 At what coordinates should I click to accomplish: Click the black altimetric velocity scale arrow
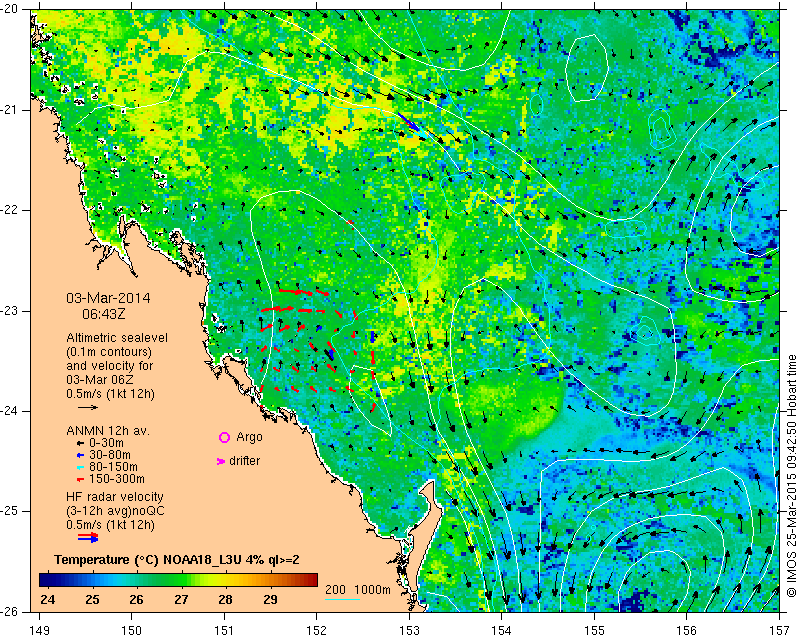(88, 407)
